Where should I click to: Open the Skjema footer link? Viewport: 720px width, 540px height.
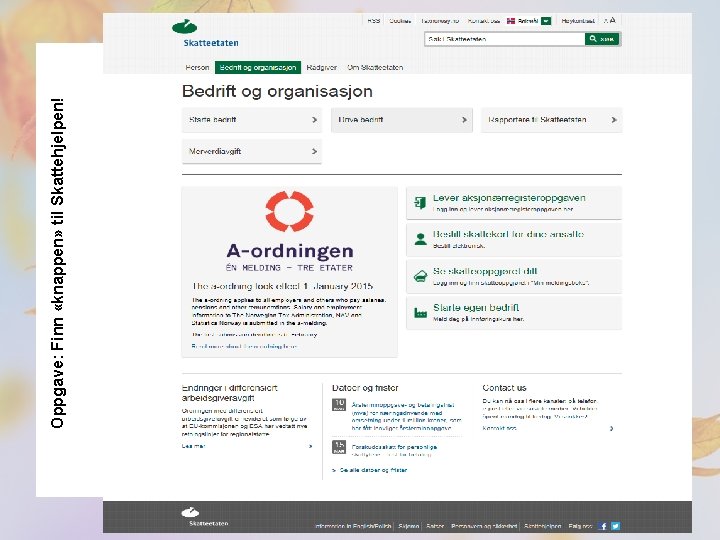(409, 526)
